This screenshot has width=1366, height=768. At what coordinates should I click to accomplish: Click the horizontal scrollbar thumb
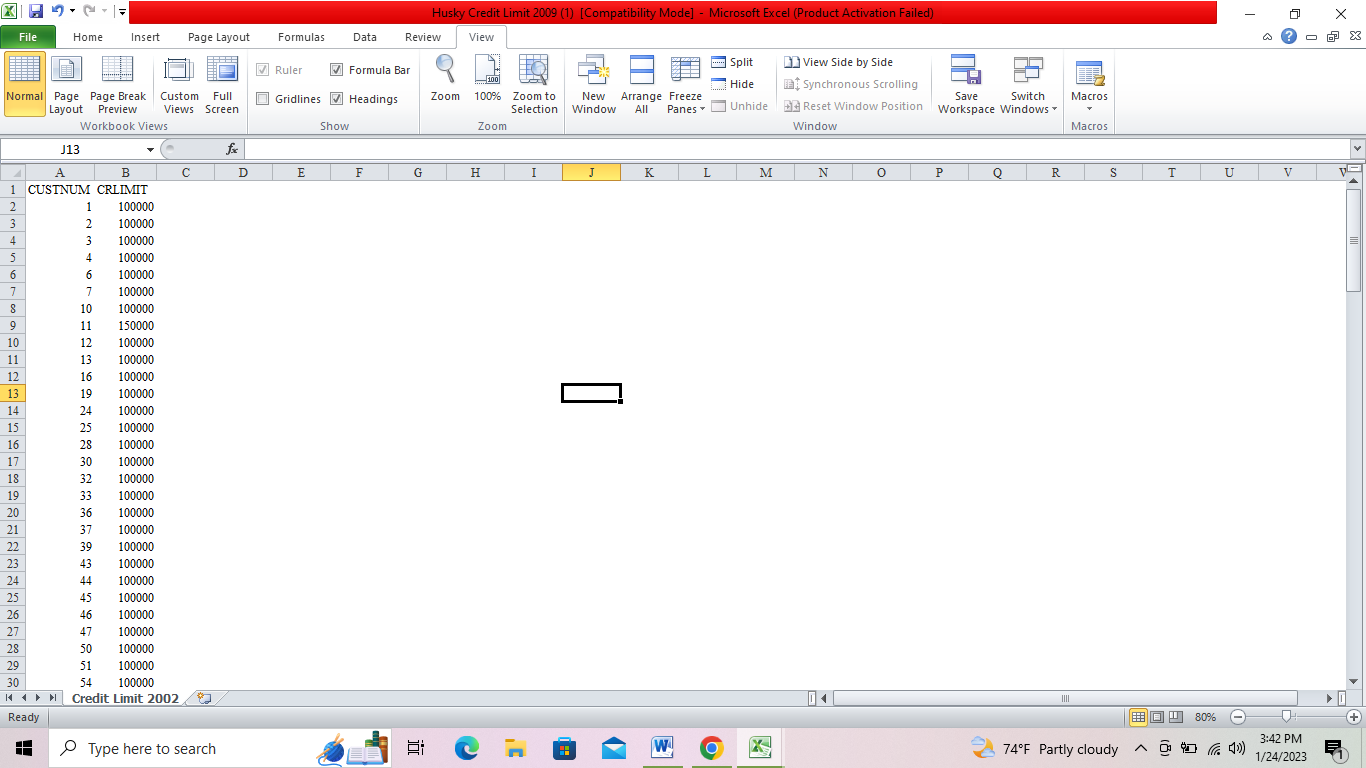(x=1065, y=698)
